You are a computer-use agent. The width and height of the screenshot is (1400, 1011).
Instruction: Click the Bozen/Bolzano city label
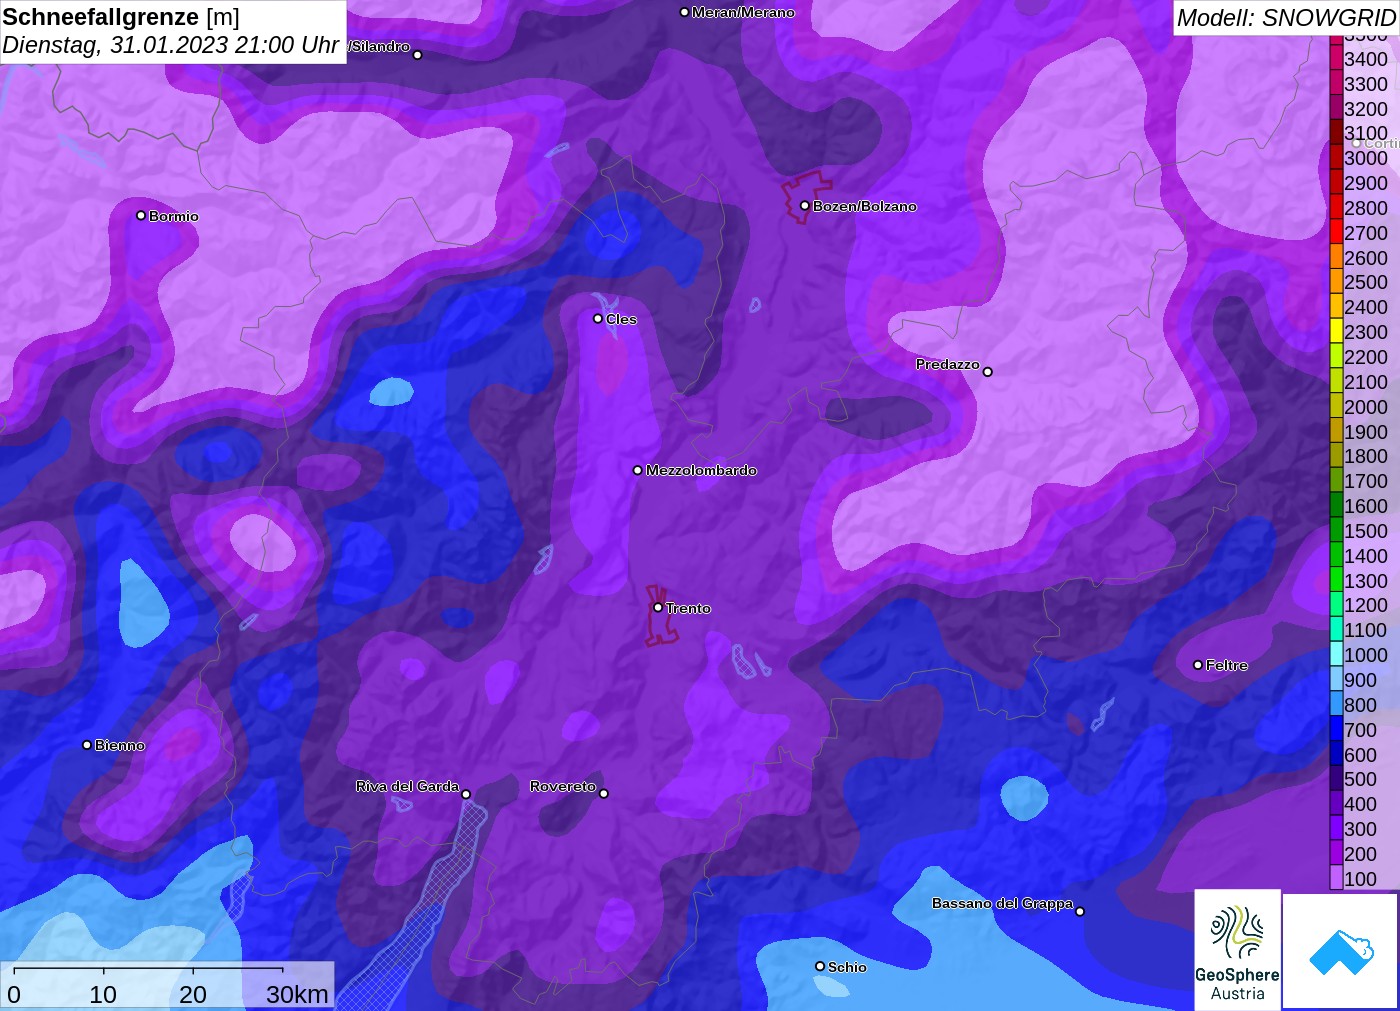(864, 206)
